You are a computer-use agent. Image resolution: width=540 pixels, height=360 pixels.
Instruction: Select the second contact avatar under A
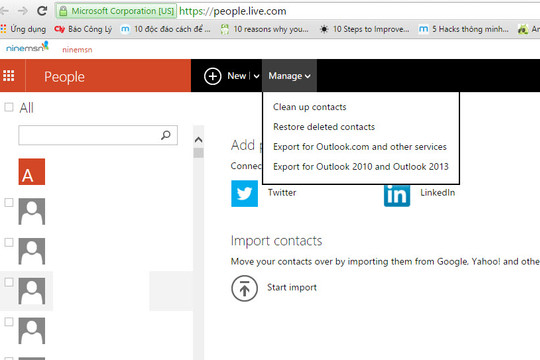point(32,251)
